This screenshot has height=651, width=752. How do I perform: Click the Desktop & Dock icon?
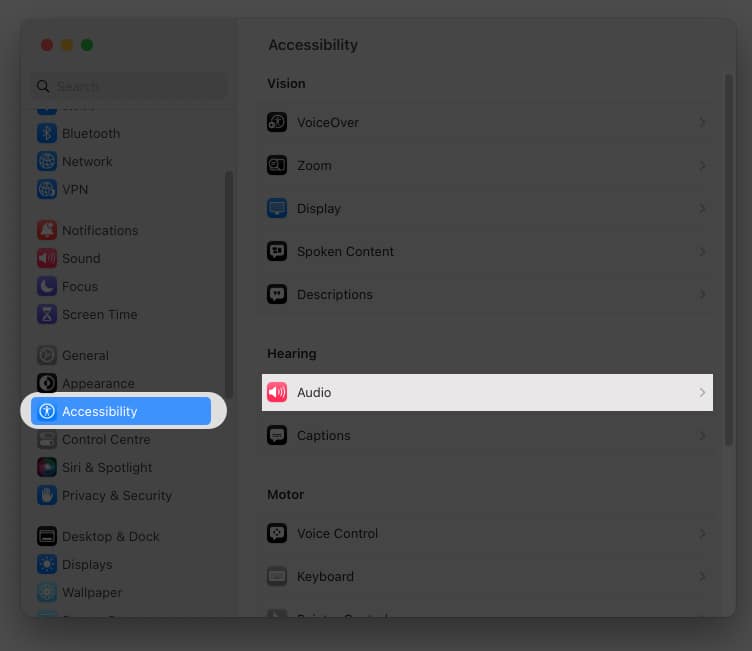click(47, 536)
